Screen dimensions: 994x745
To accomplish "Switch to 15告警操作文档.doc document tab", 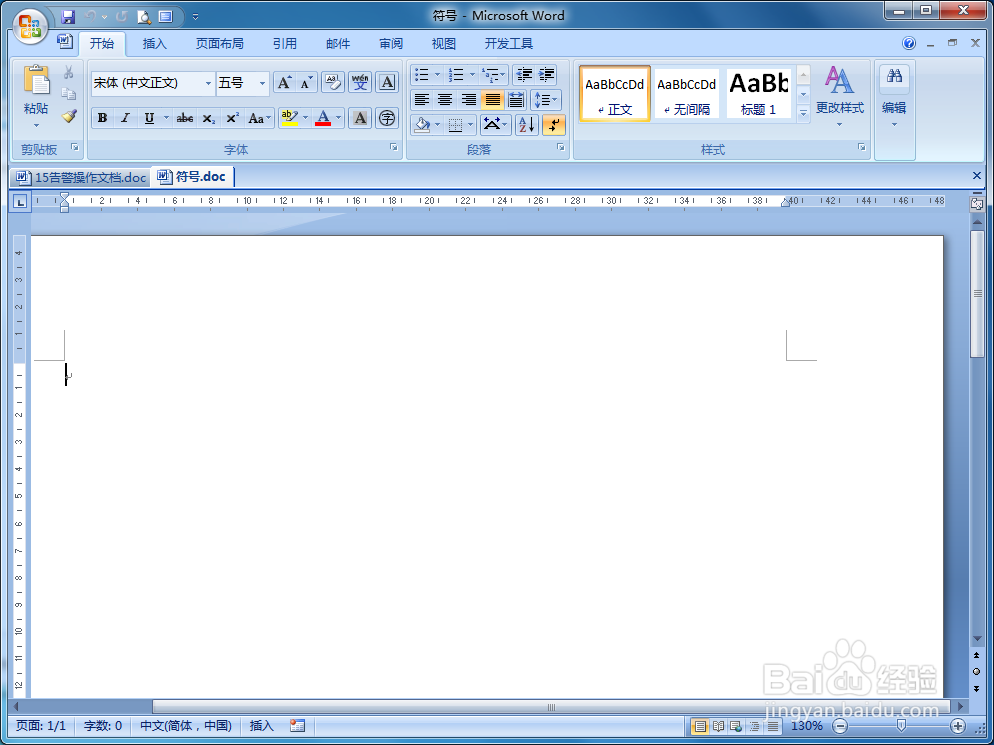I will tap(81, 178).
